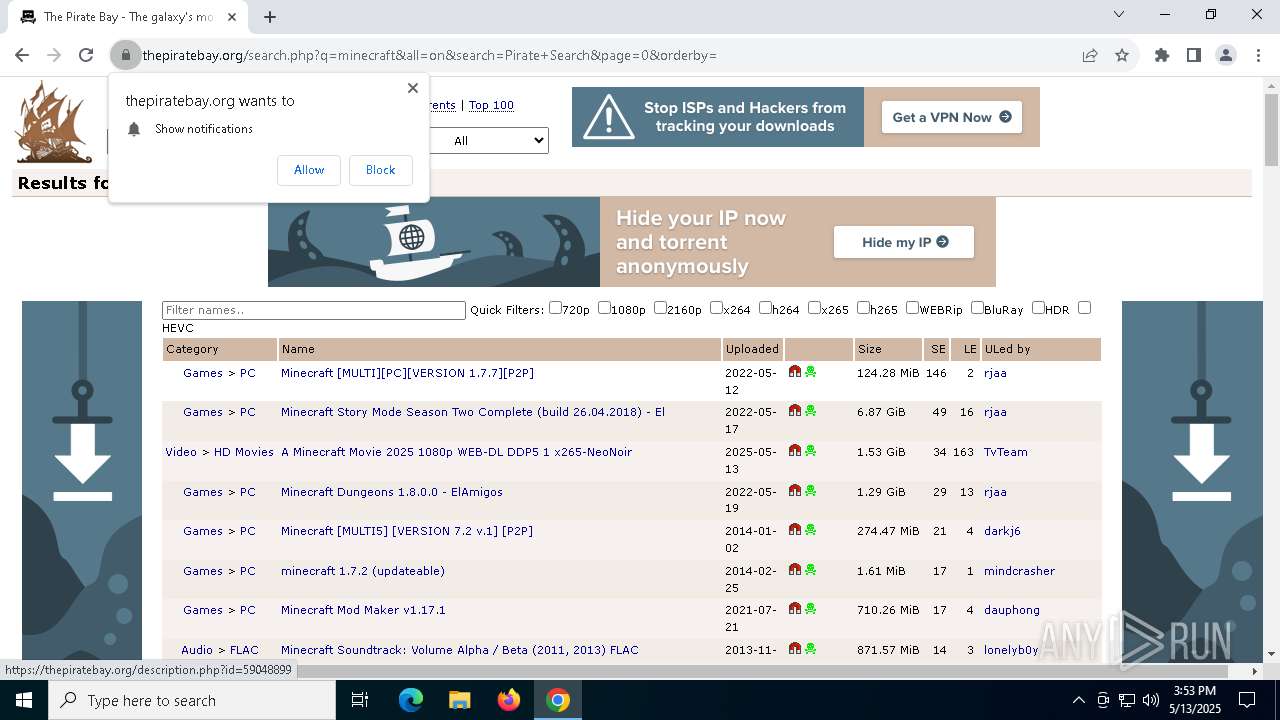
Task: Open uploader TvTeam profile link
Action: (x=1006, y=452)
